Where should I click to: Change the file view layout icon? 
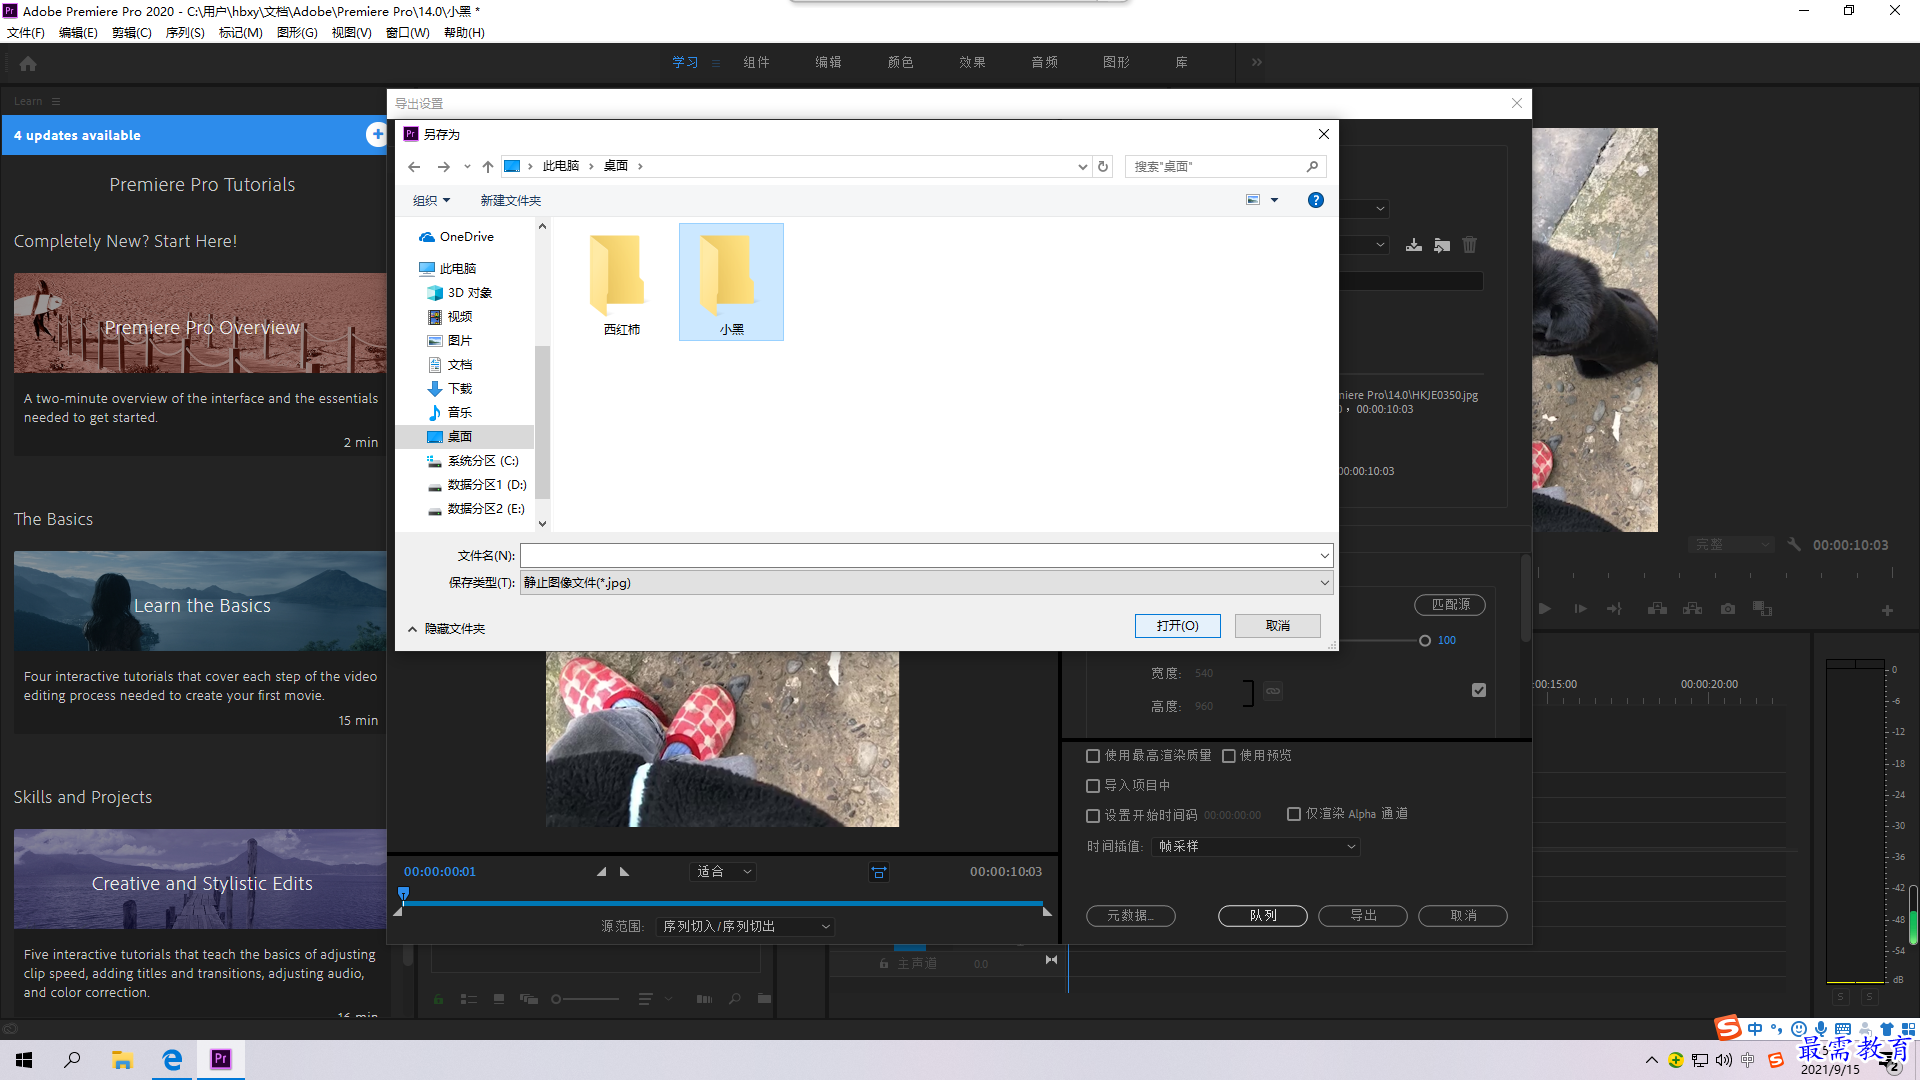(1253, 200)
